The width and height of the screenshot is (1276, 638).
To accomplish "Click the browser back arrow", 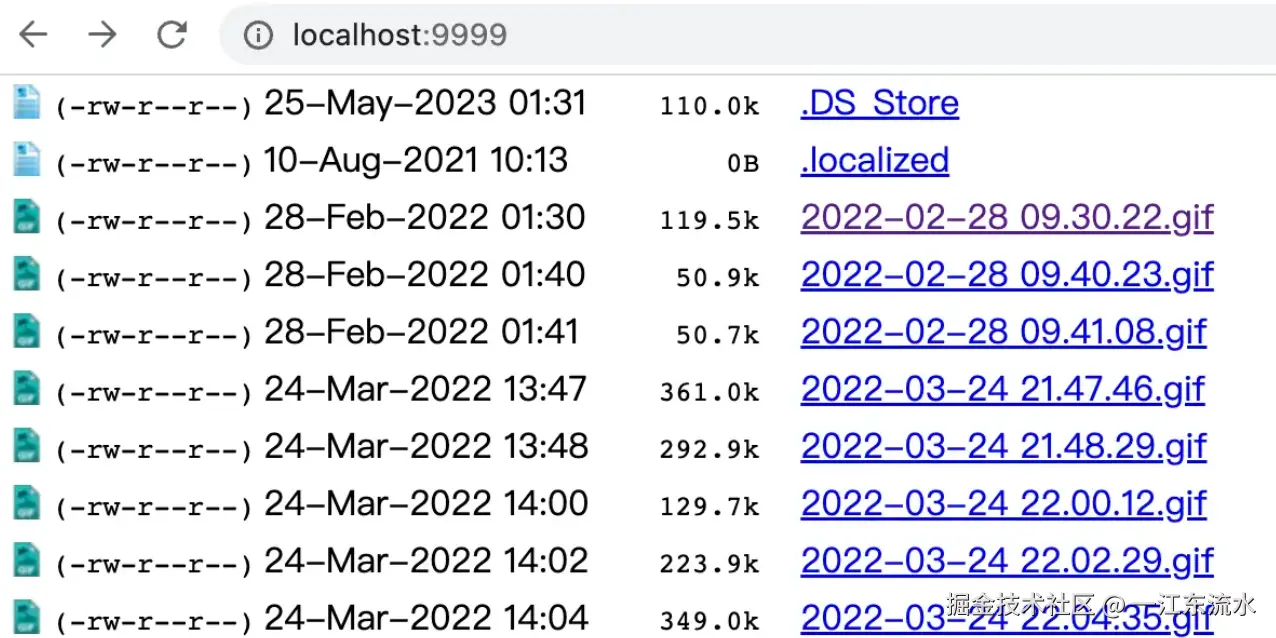I will (33, 35).
